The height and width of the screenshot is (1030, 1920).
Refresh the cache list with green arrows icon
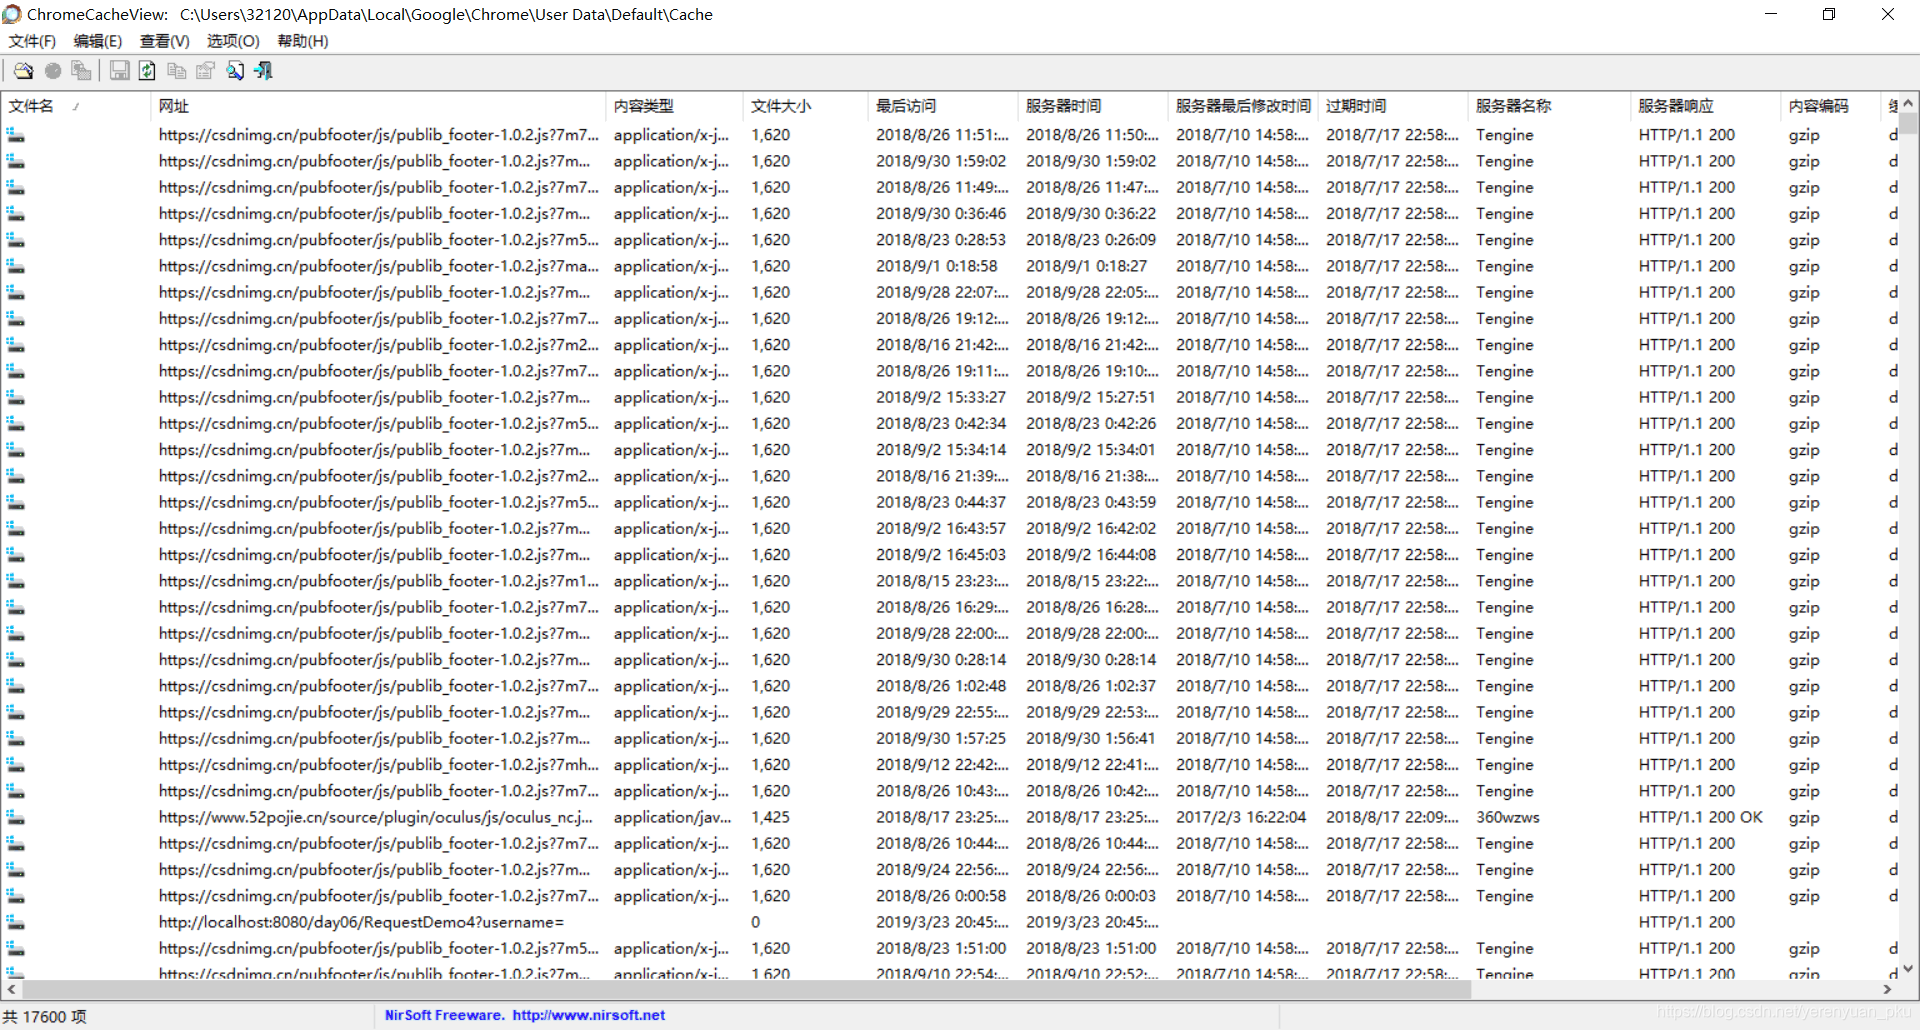click(x=147, y=71)
